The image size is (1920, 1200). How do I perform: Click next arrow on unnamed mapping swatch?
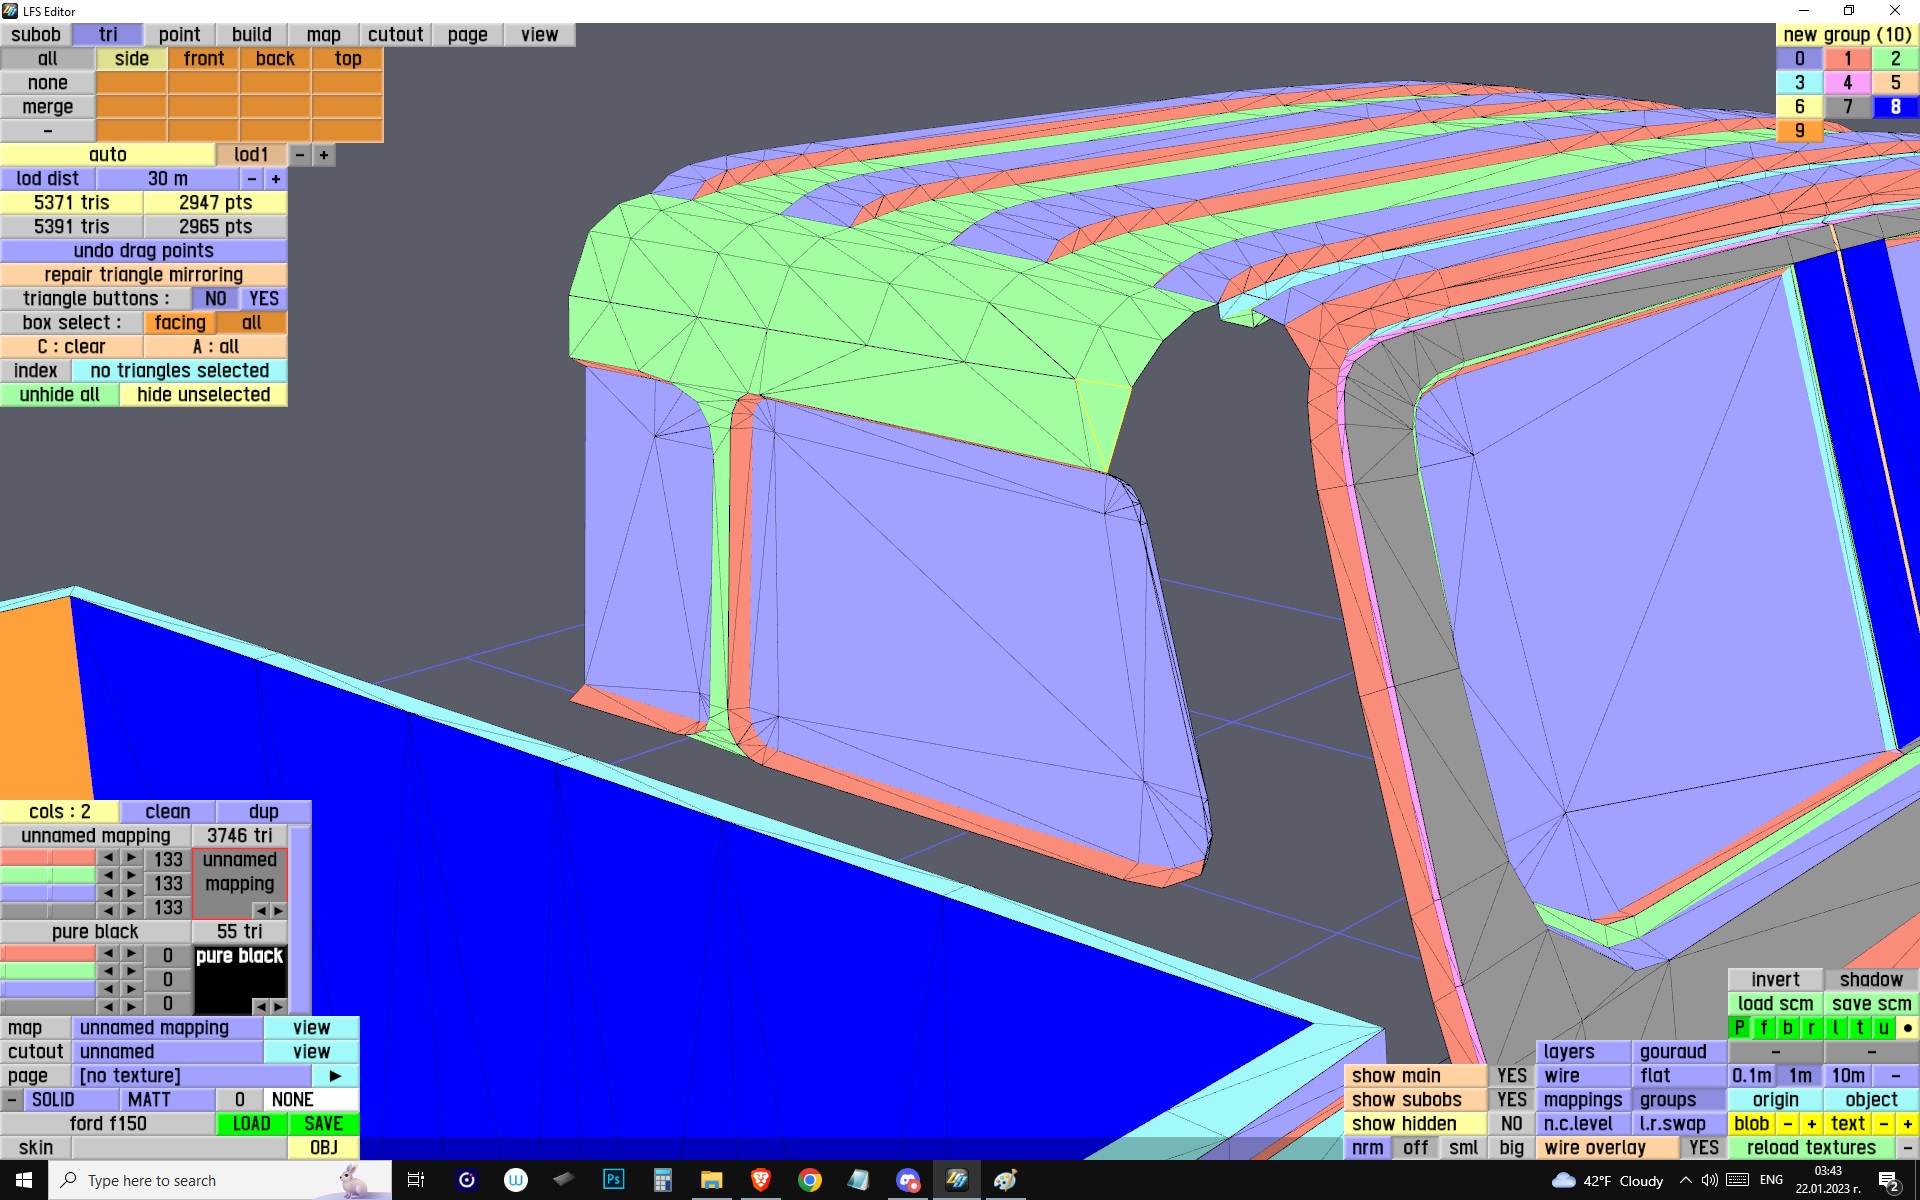(x=279, y=911)
